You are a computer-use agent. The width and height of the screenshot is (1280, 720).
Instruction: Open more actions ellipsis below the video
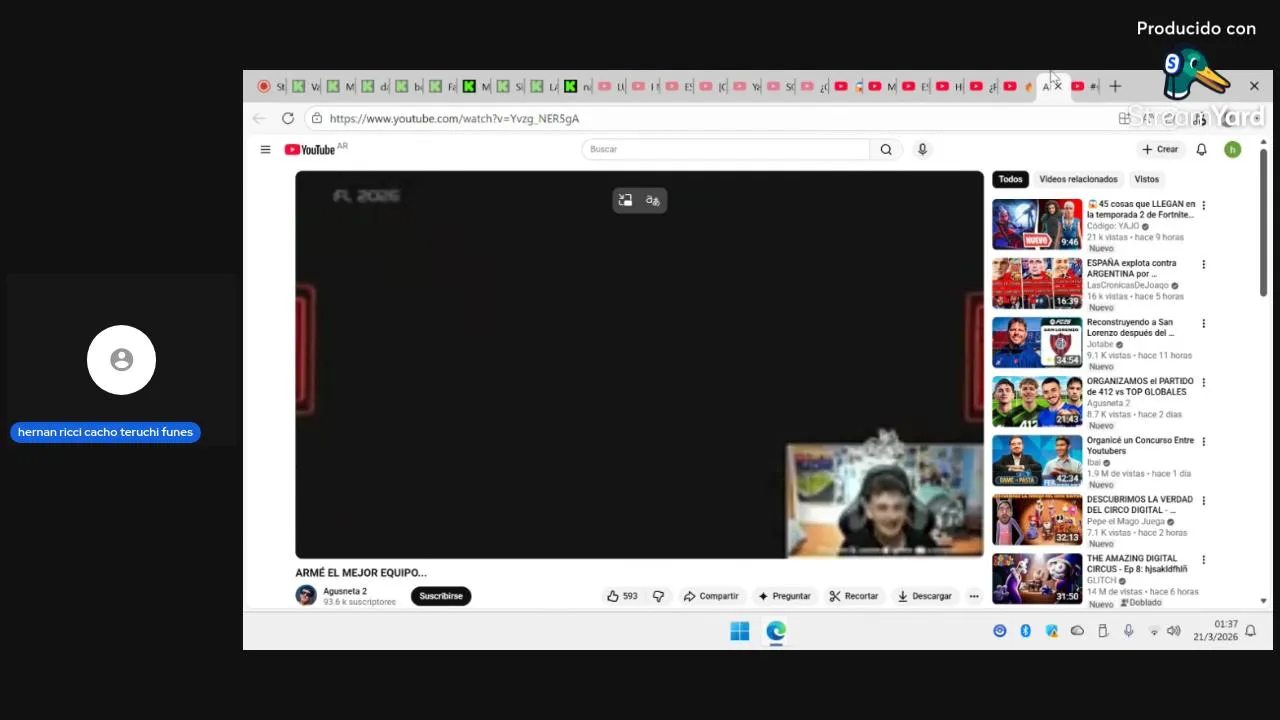click(x=973, y=596)
